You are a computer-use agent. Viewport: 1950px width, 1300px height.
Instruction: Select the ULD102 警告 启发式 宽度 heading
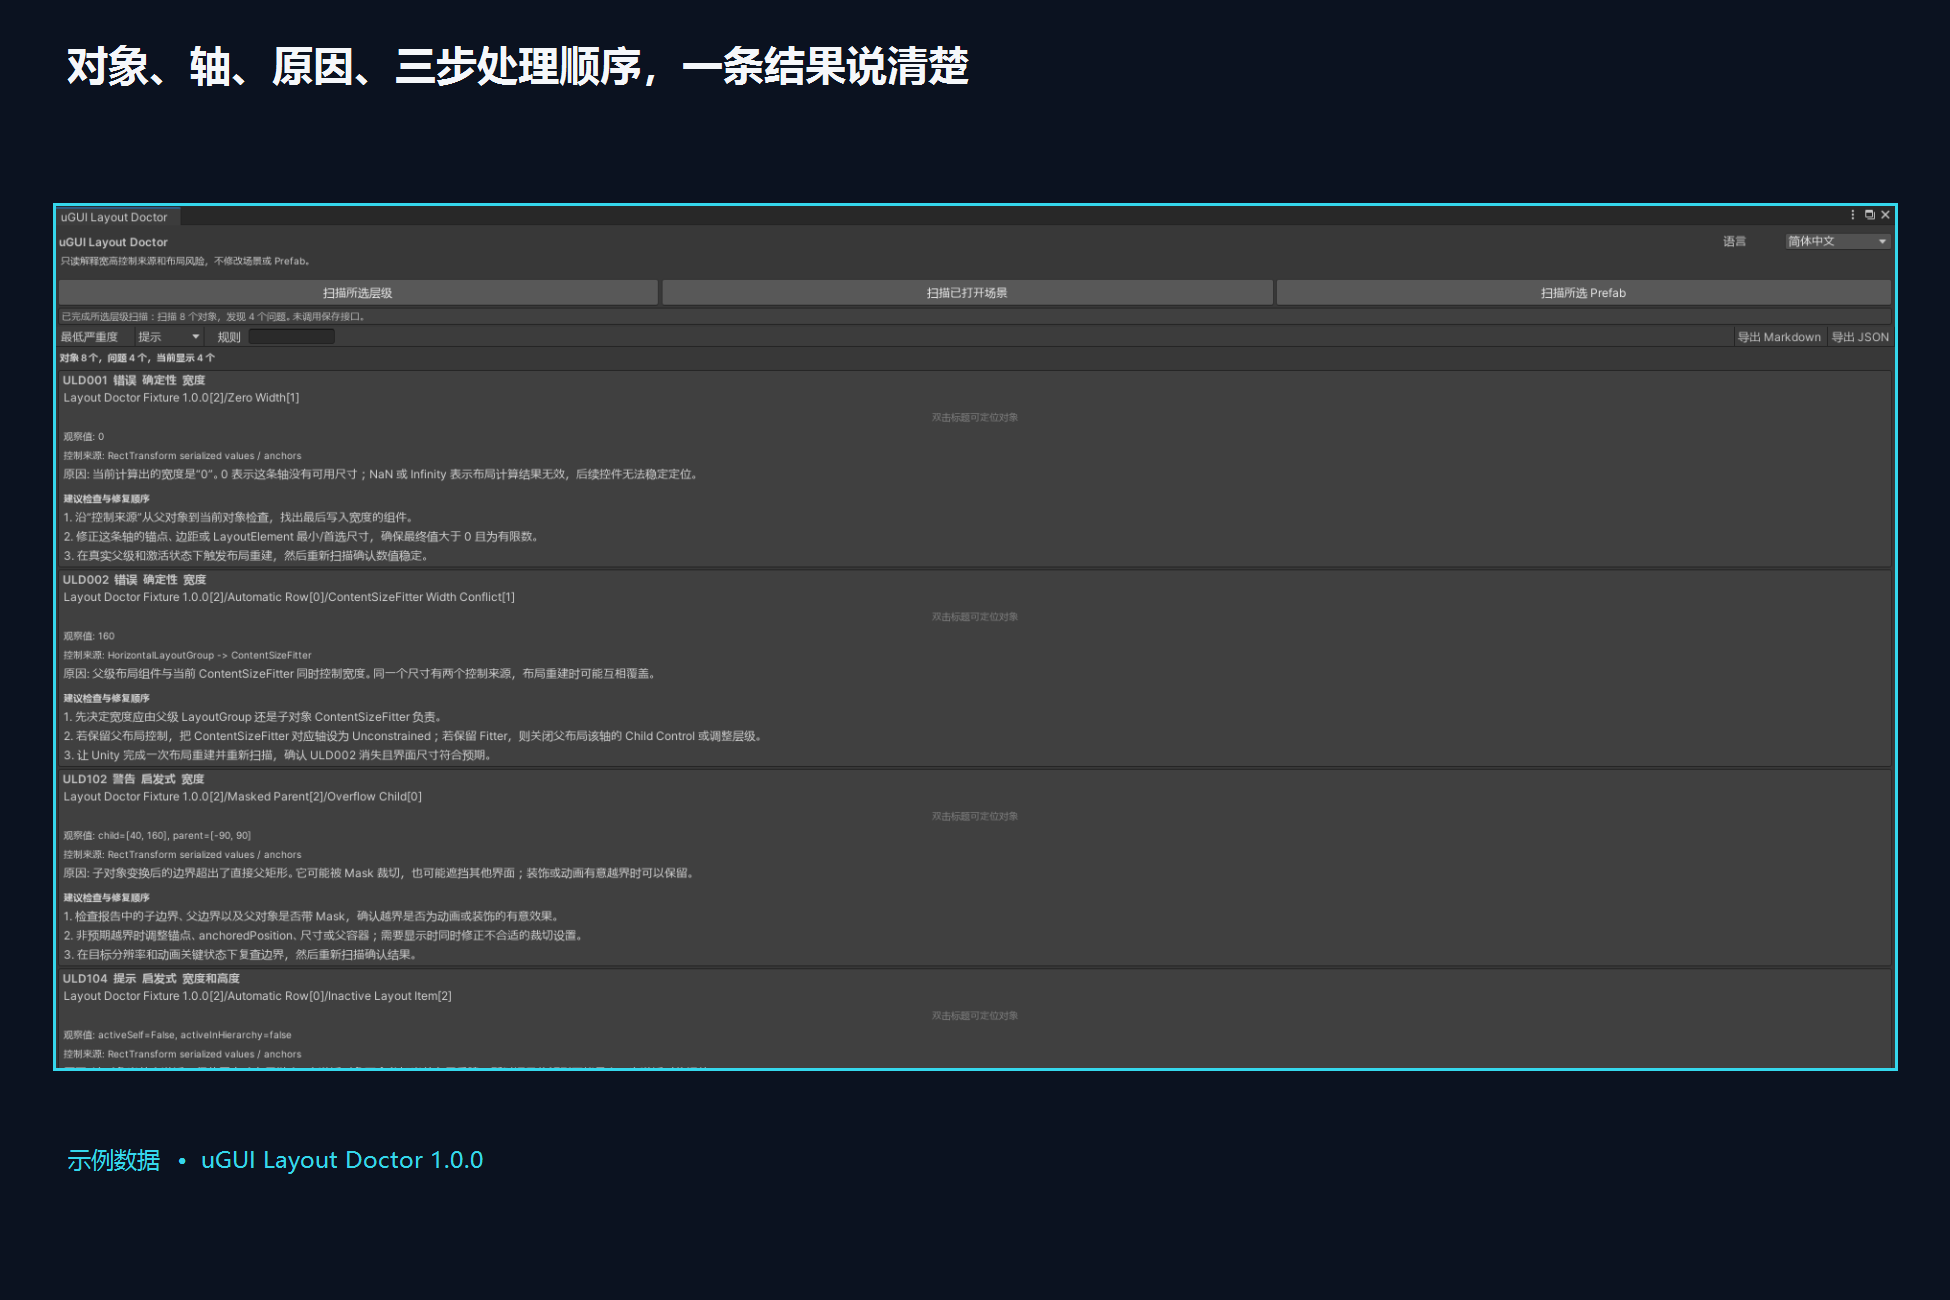[133, 779]
